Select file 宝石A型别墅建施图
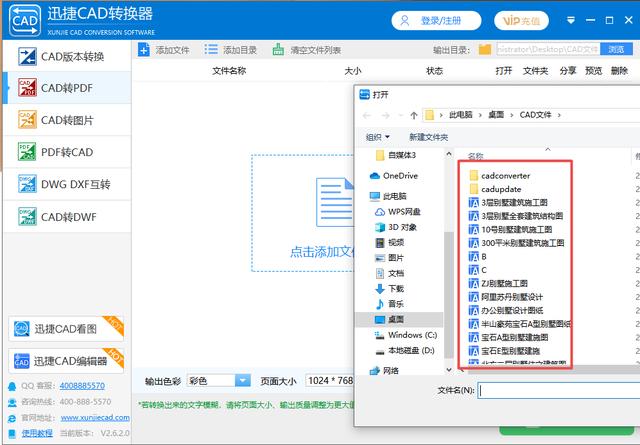This screenshot has width=640, height=445. [509, 338]
